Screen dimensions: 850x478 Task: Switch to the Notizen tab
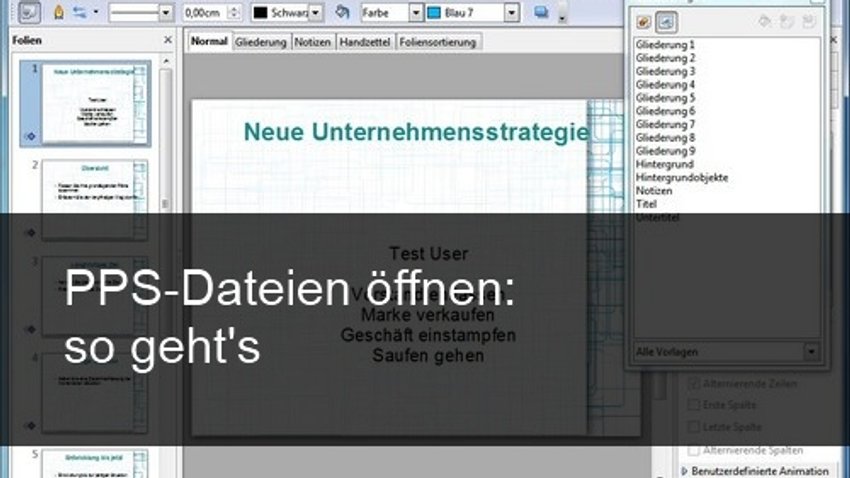pos(312,42)
